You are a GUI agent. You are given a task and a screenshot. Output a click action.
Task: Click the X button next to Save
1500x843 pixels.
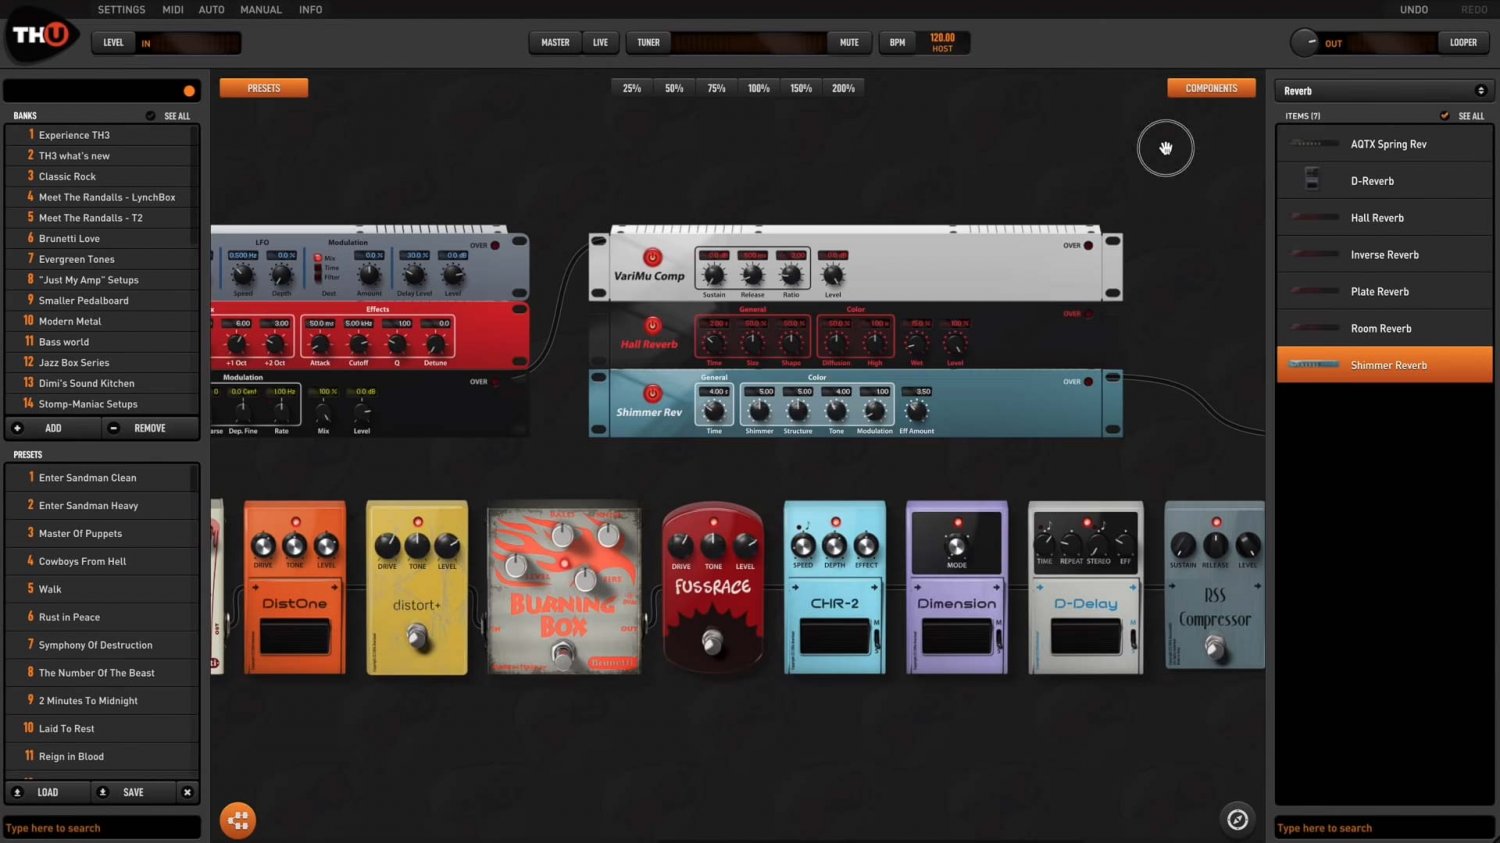click(x=187, y=792)
